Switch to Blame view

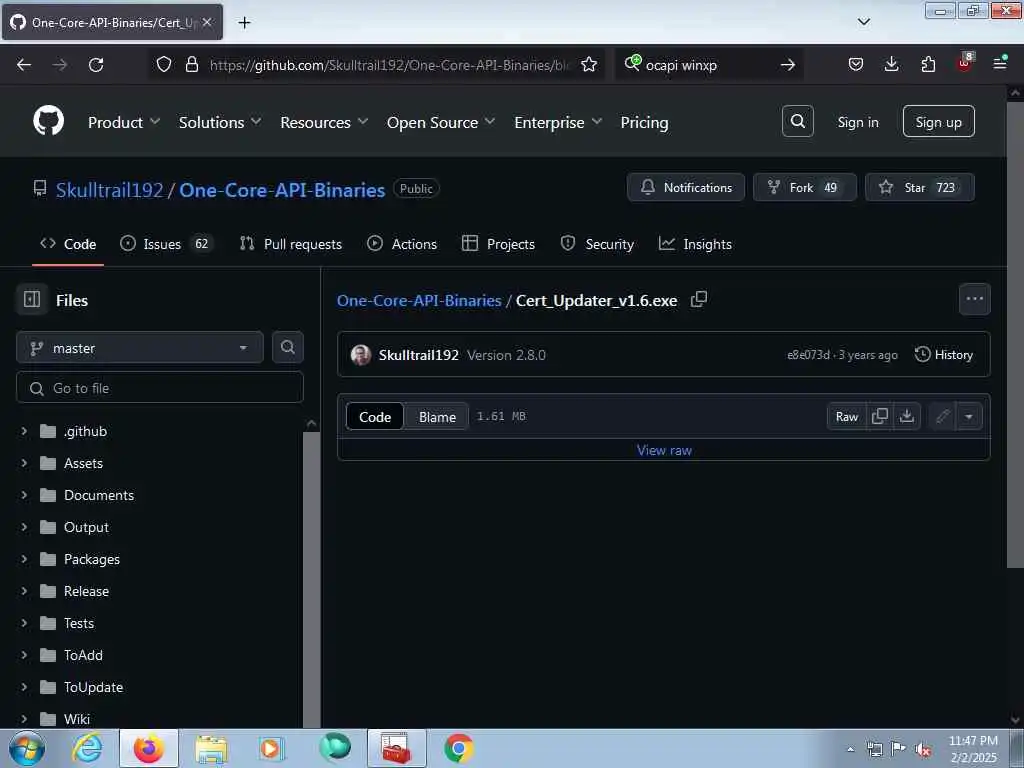coord(437,417)
